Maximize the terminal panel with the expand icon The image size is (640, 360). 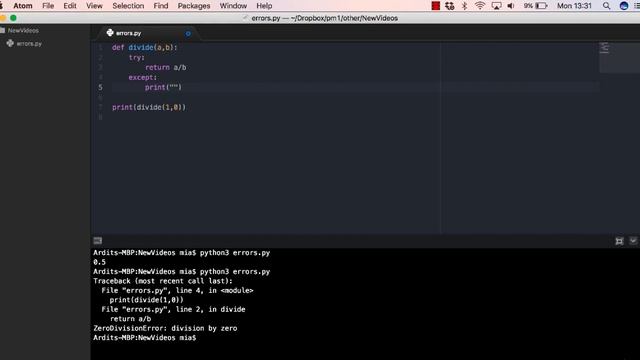(x=619, y=241)
